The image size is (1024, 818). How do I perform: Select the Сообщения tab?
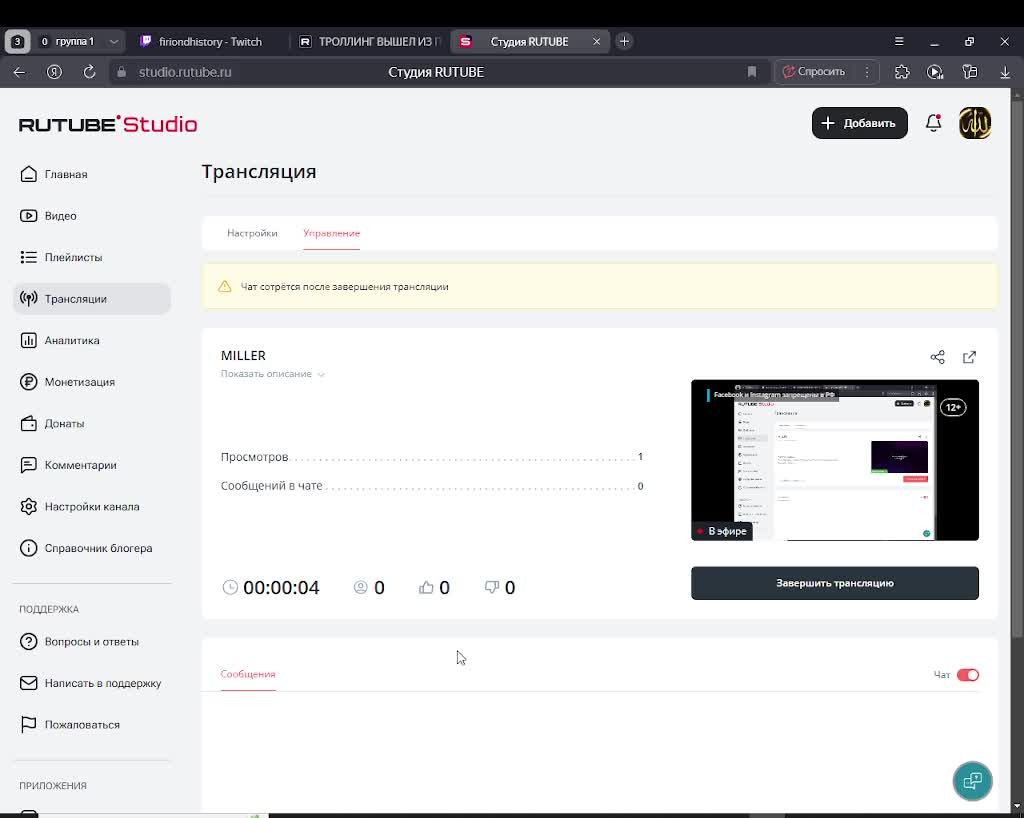[248, 674]
